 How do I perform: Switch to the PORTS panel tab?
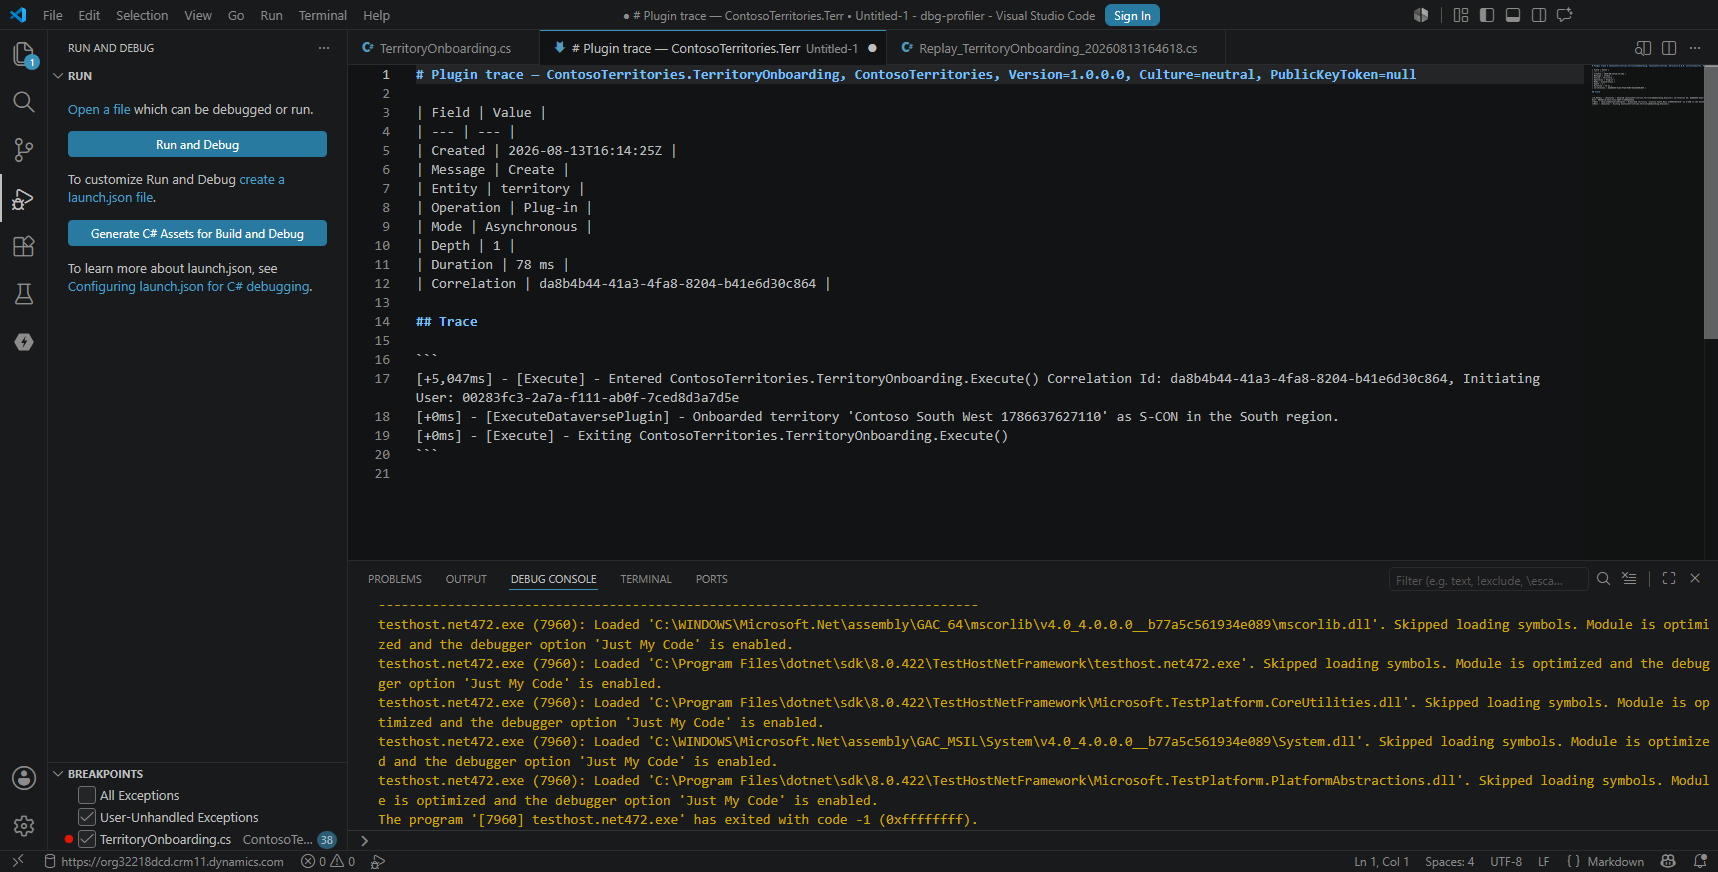pyautogui.click(x=712, y=579)
